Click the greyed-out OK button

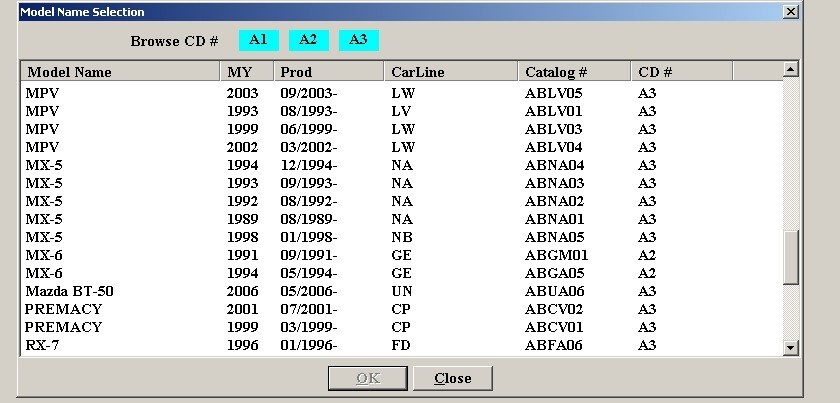point(368,378)
